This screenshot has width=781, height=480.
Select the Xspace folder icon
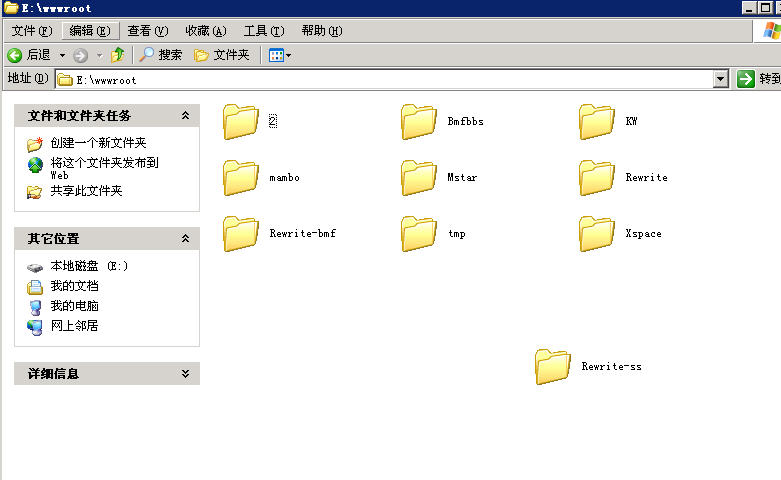point(597,234)
